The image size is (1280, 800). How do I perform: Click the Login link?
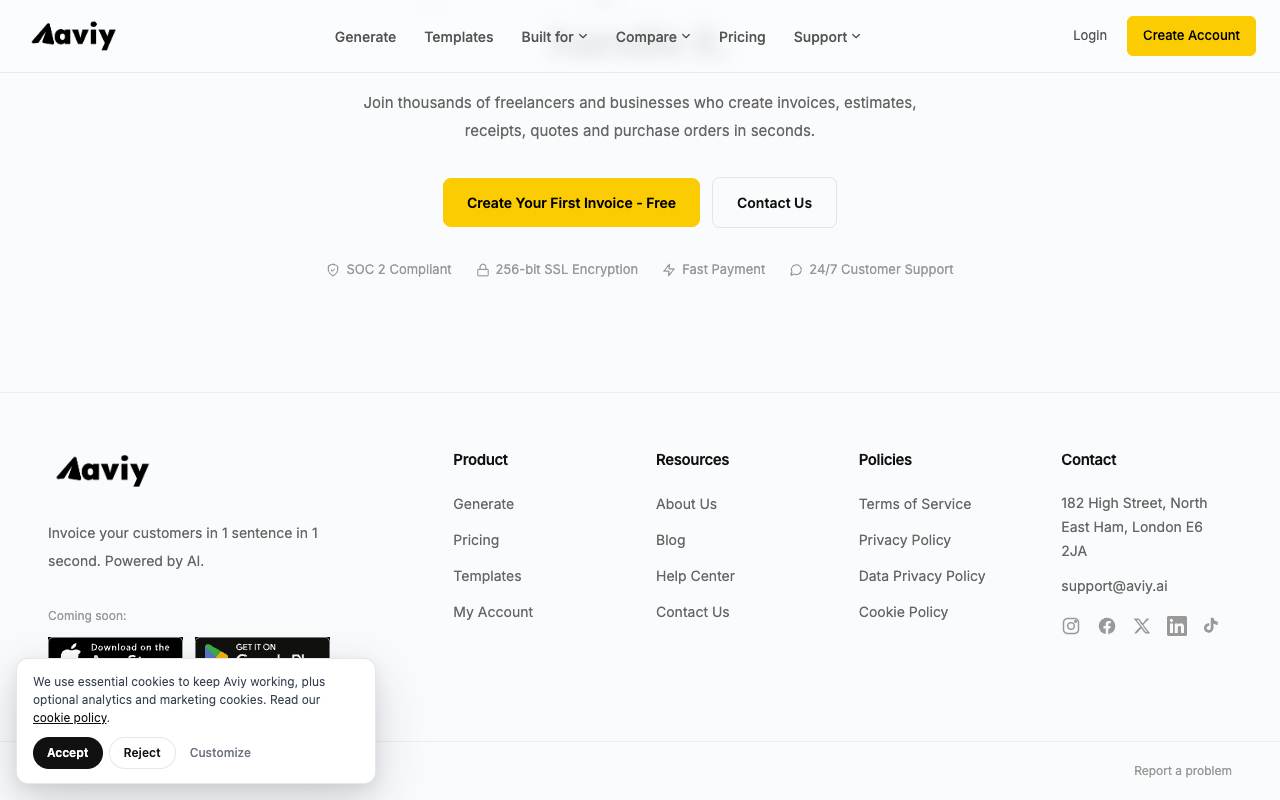[x=1090, y=35]
